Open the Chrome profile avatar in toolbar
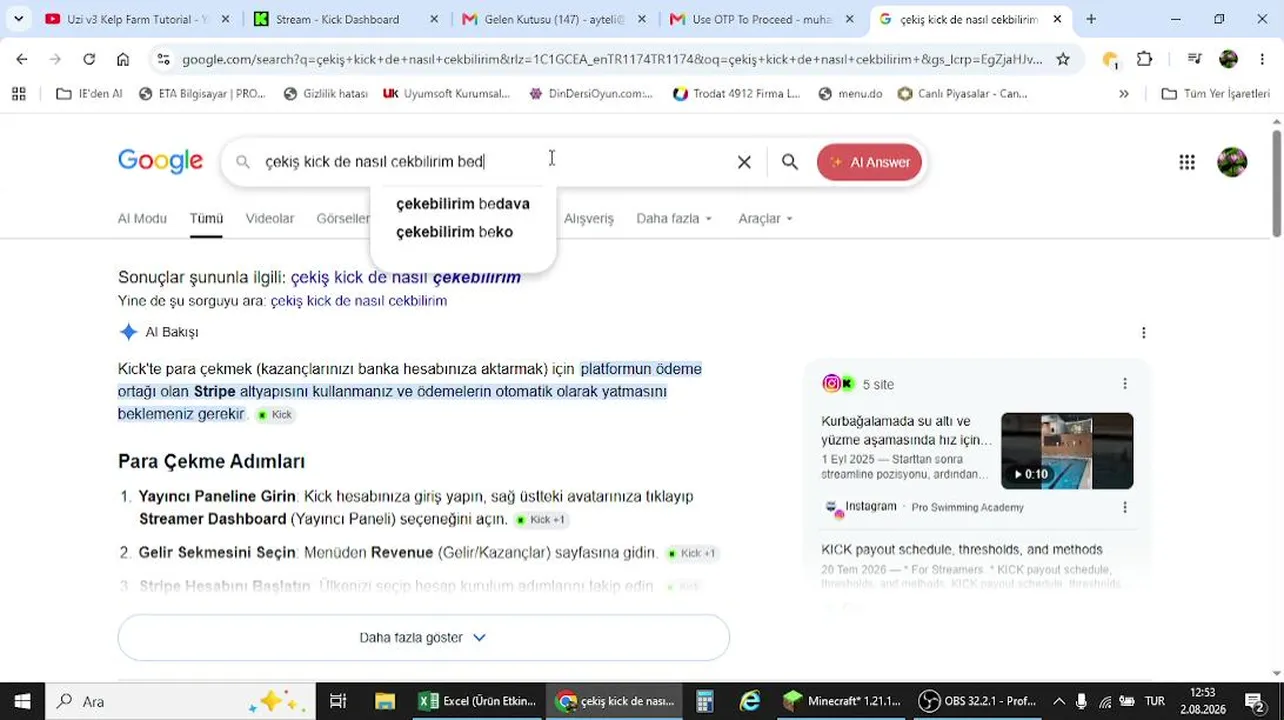Image resolution: width=1284 pixels, height=720 pixels. (x=1229, y=59)
